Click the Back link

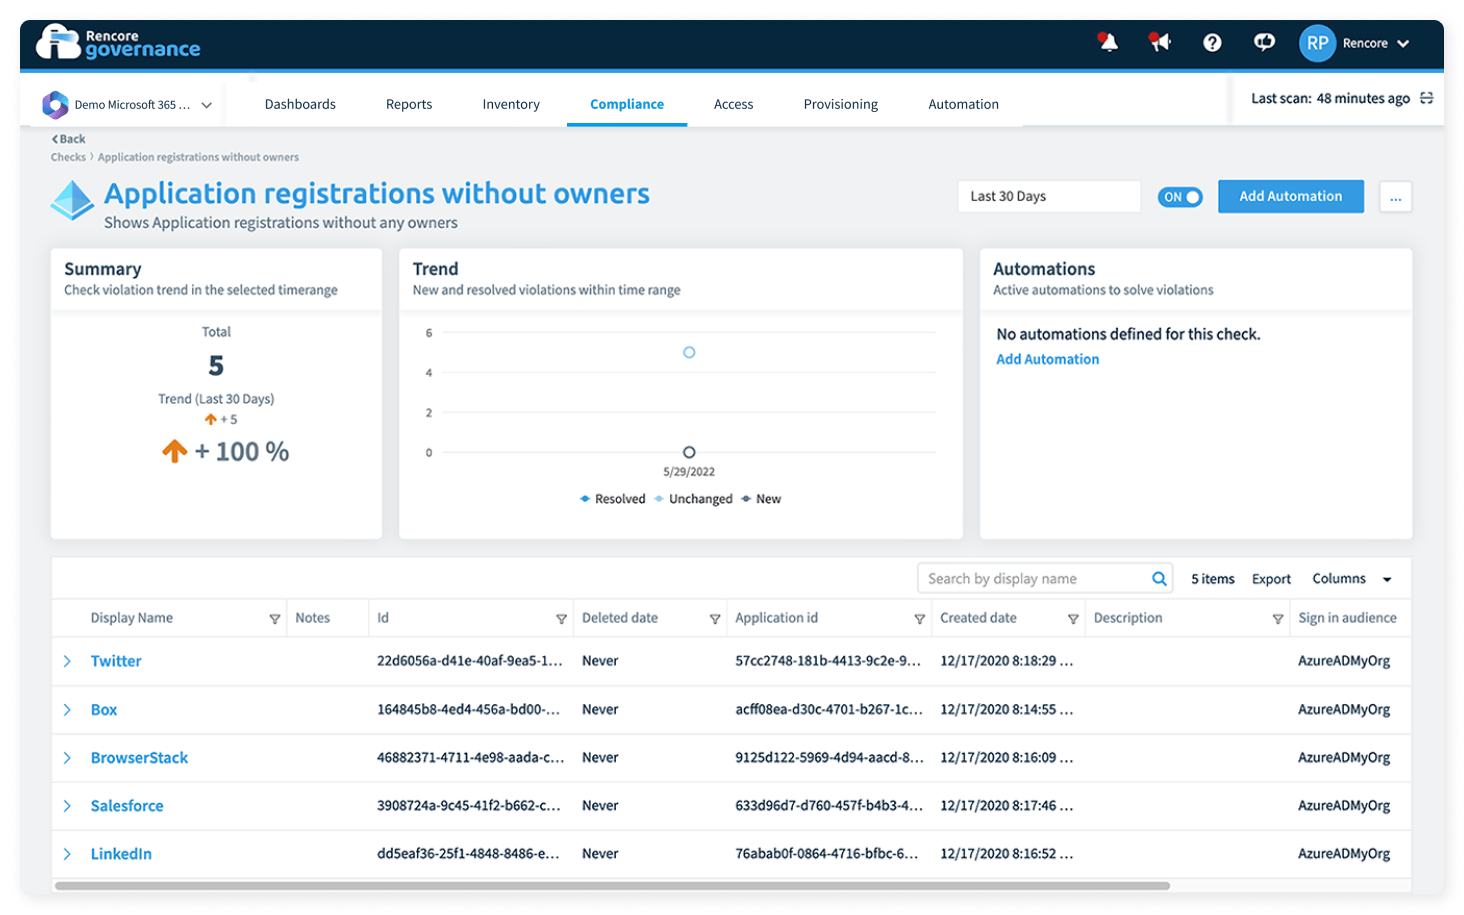pos(68,139)
